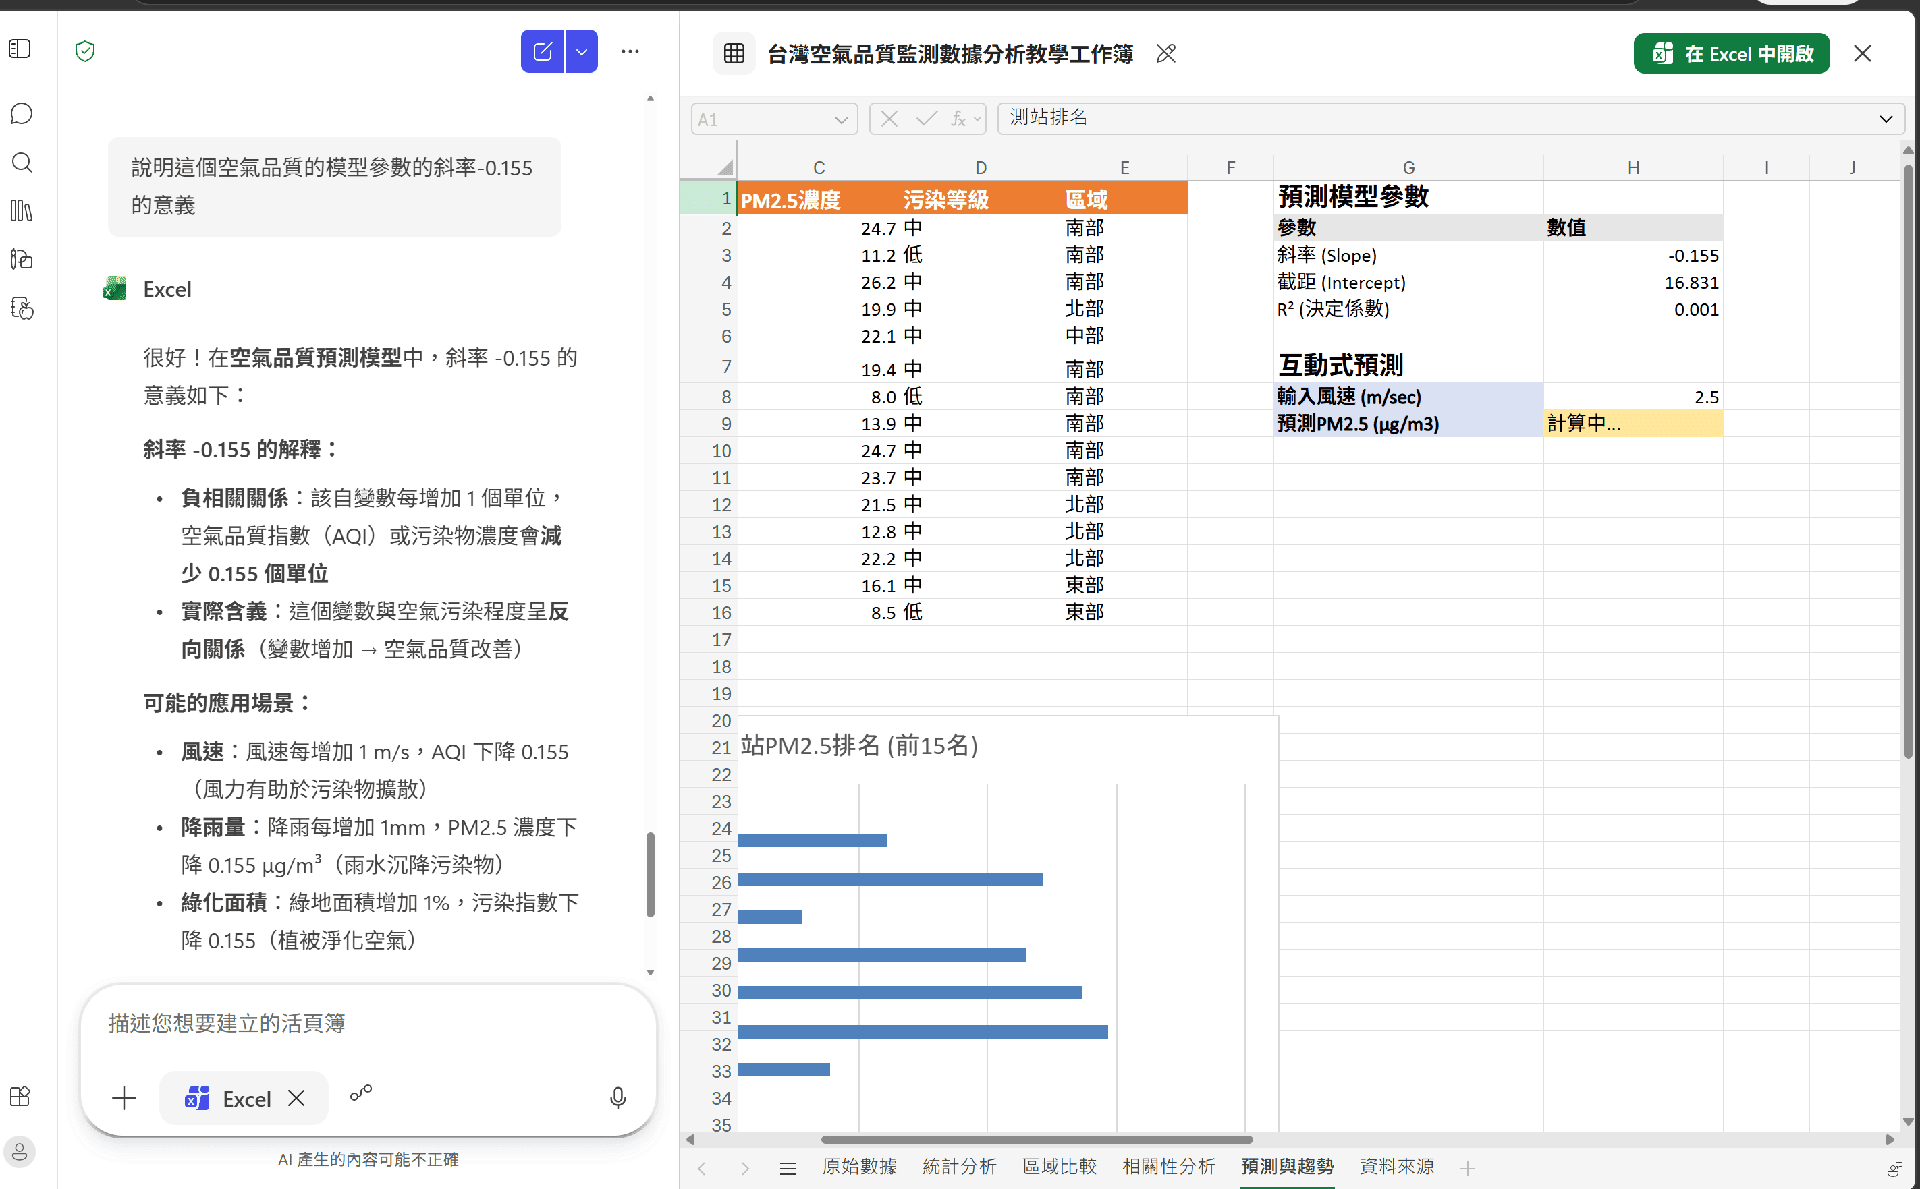Click the microphone voice input icon
This screenshot has height=1189, width=1920.
(618, 1098)
